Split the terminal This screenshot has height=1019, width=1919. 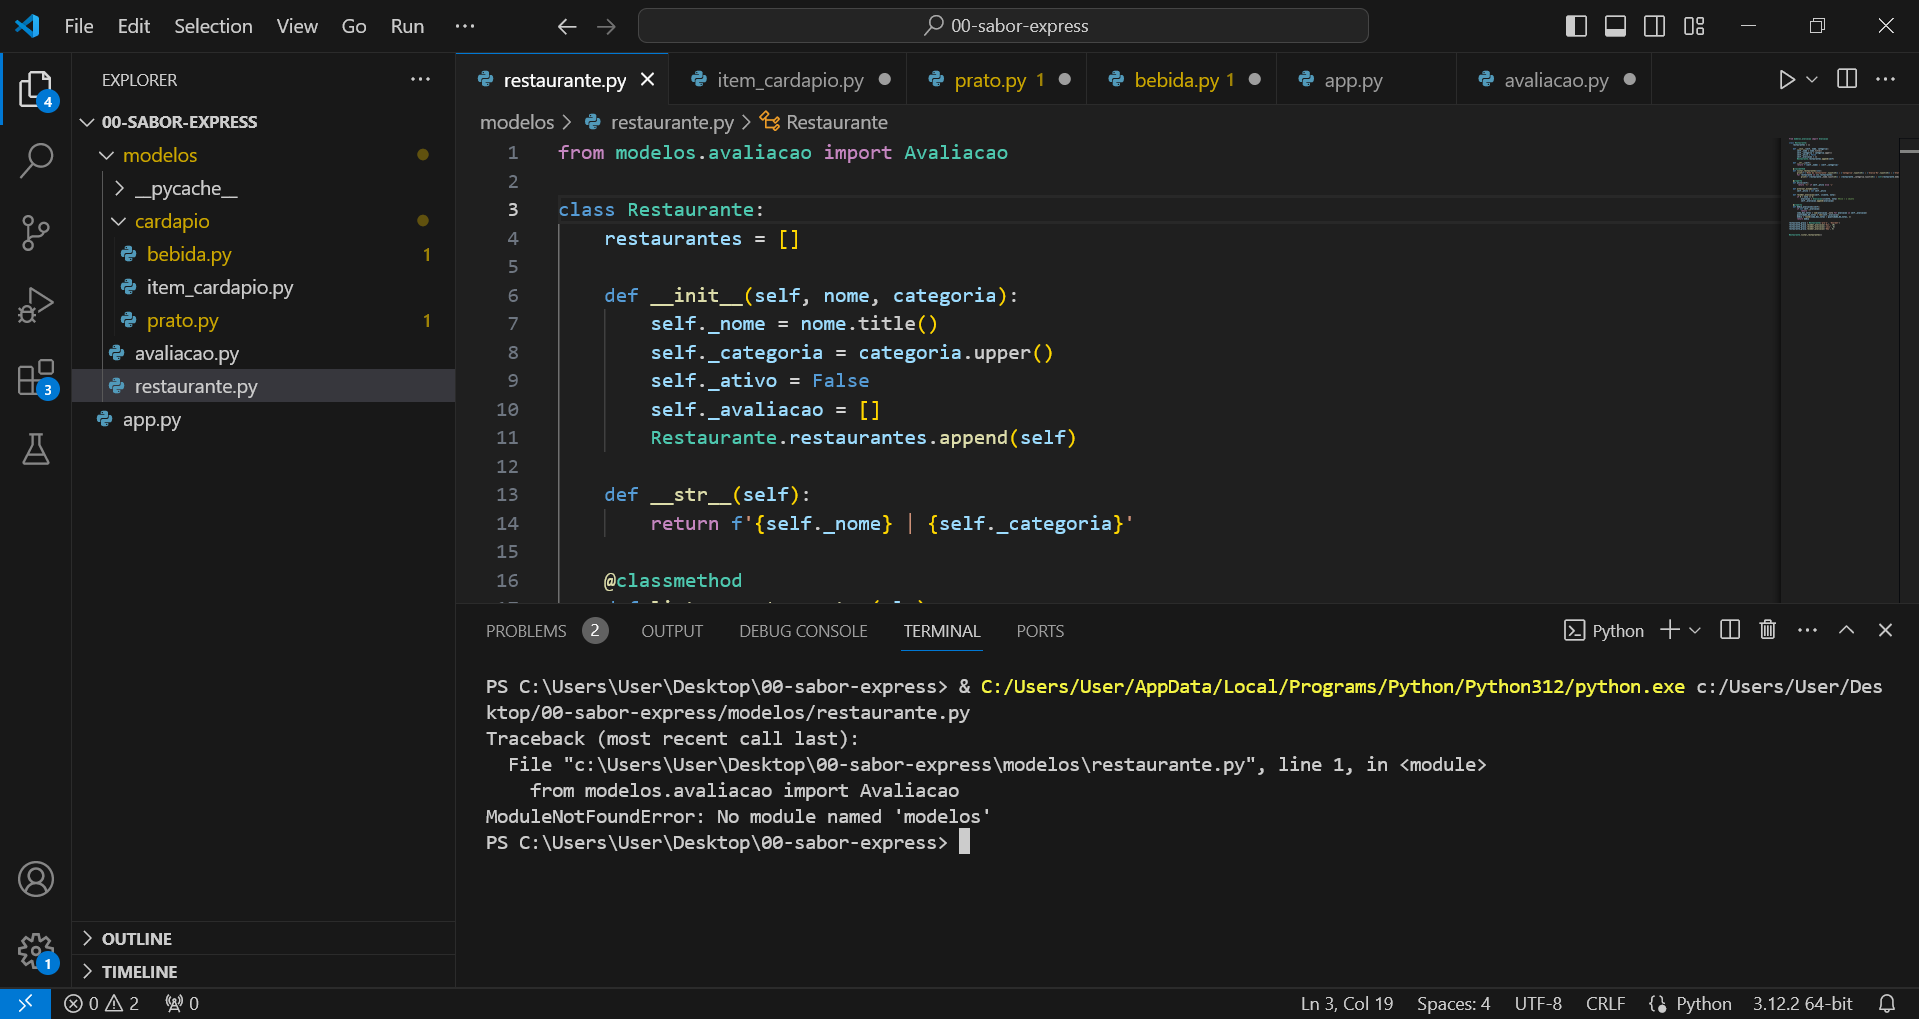click(1730, 630)
